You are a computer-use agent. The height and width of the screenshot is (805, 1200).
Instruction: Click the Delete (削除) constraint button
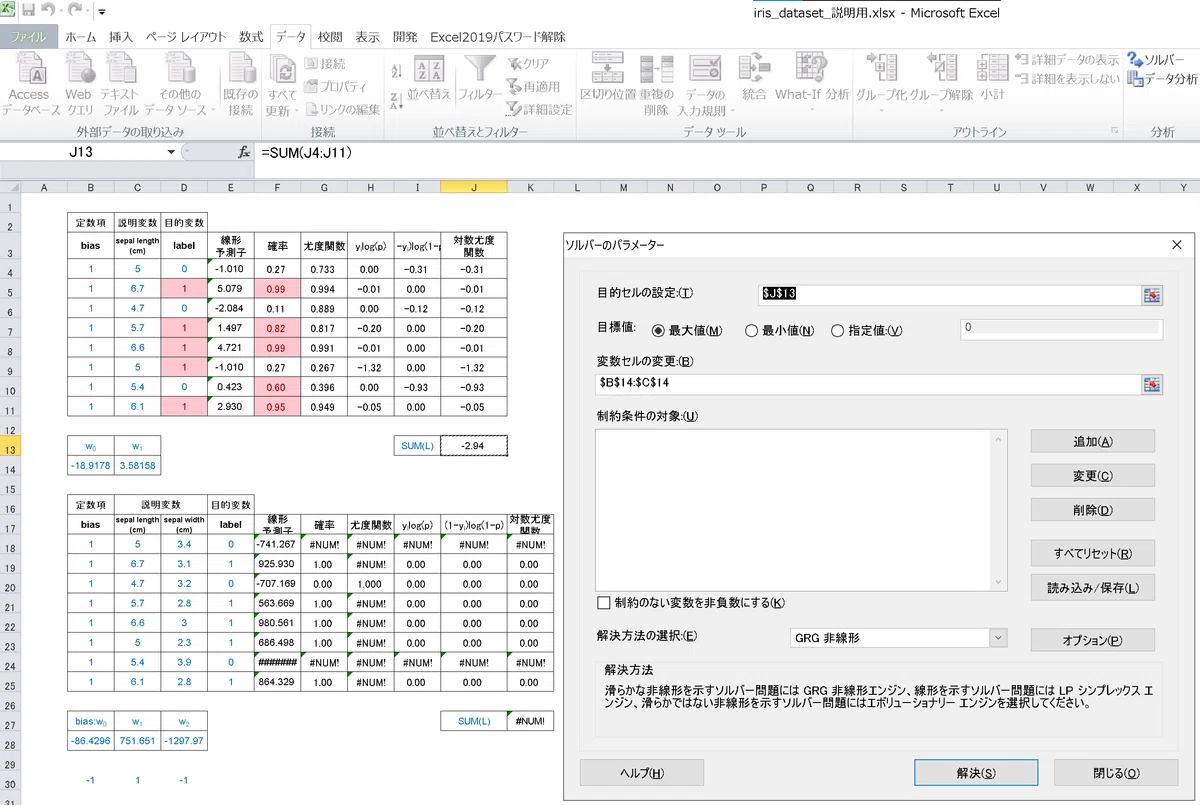1092,510
